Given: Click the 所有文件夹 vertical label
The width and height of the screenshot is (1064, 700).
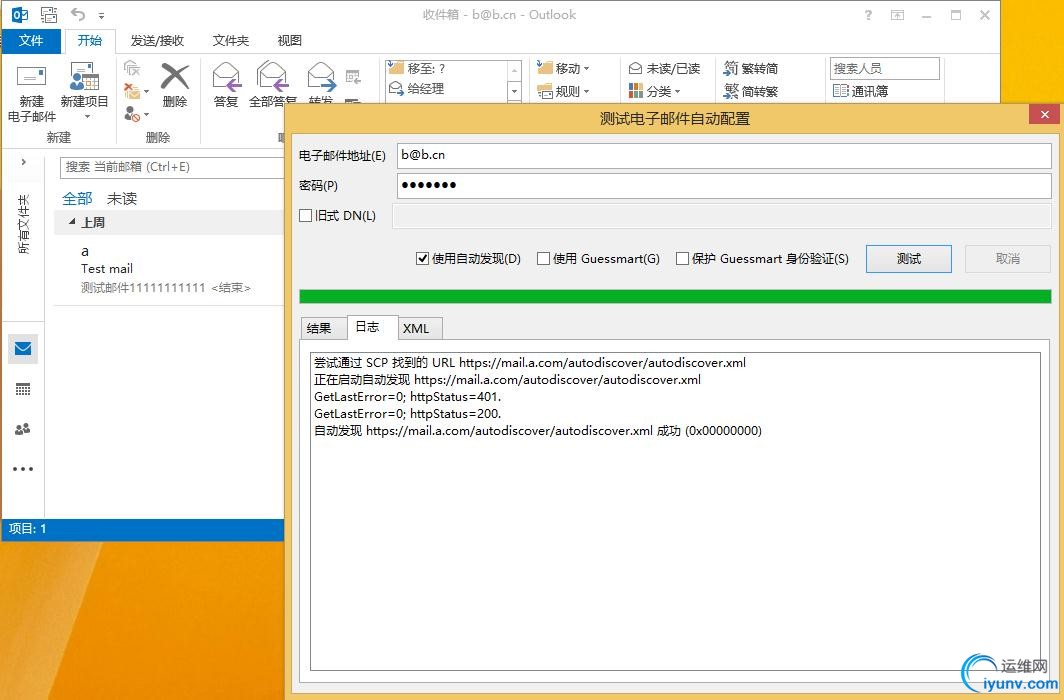Looking at the screenshot, I should (x=24, y=224).
